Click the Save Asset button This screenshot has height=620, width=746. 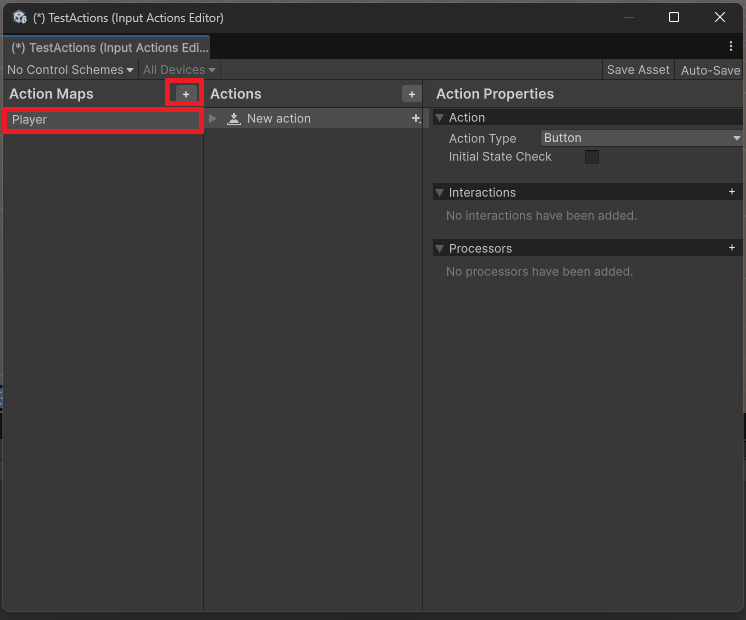(x=638, y=70)
